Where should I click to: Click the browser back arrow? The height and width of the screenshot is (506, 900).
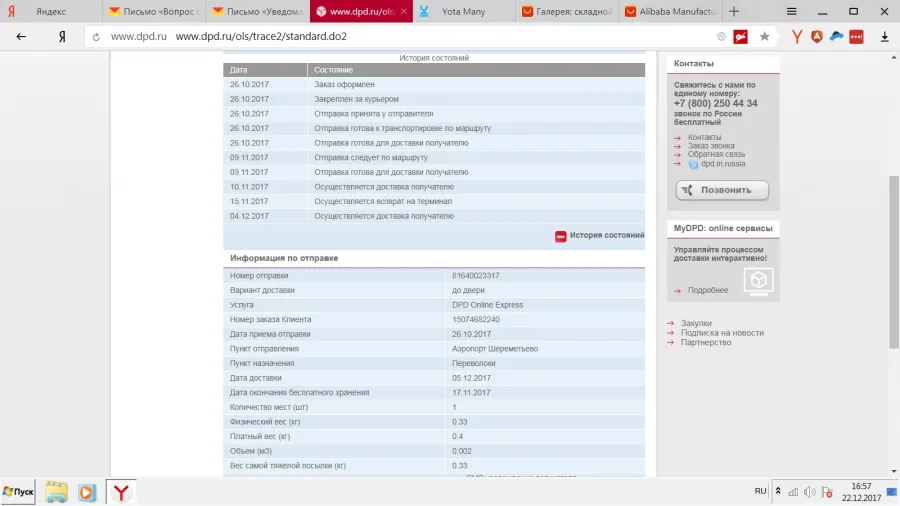(x=21, y=37)
